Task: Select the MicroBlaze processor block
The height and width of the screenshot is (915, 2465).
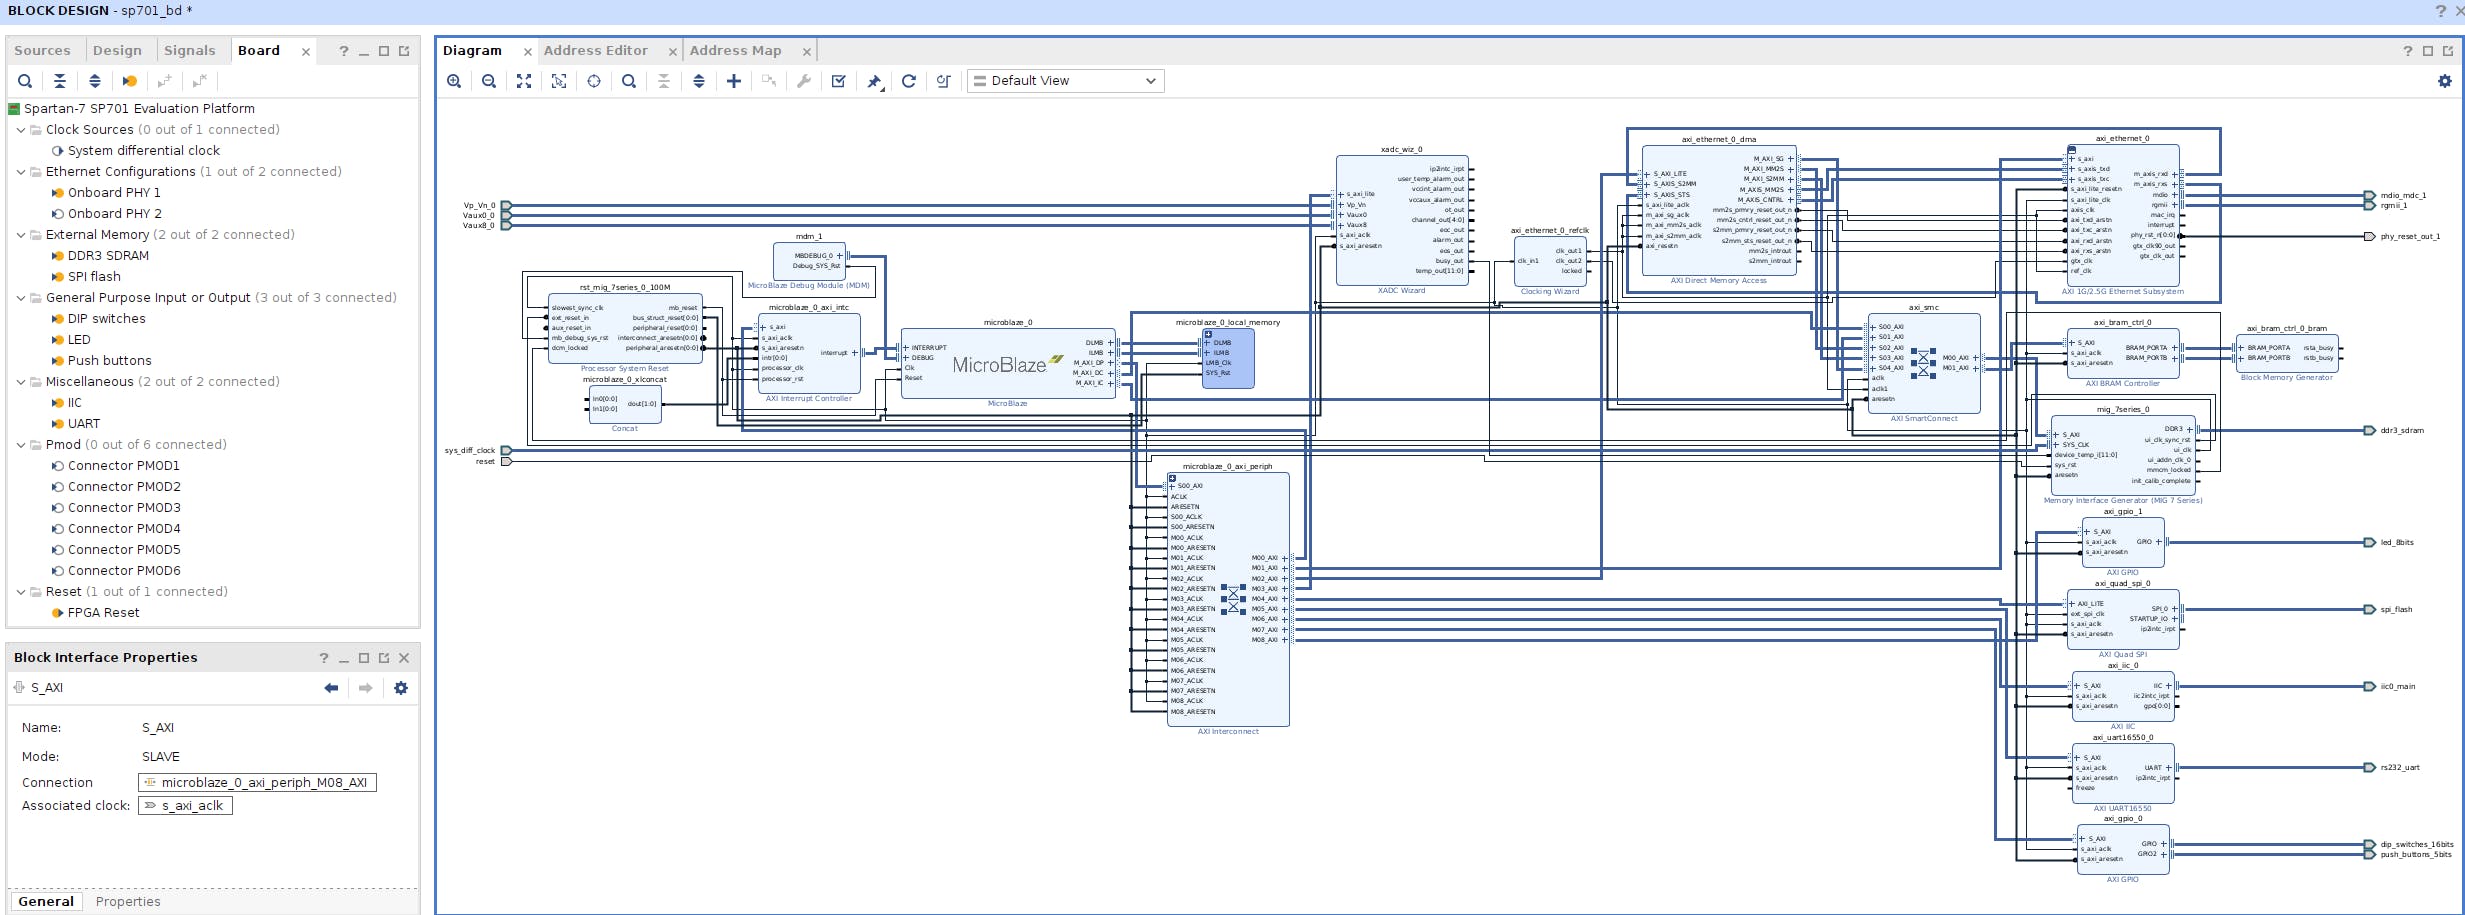Action: (1008, 364)
